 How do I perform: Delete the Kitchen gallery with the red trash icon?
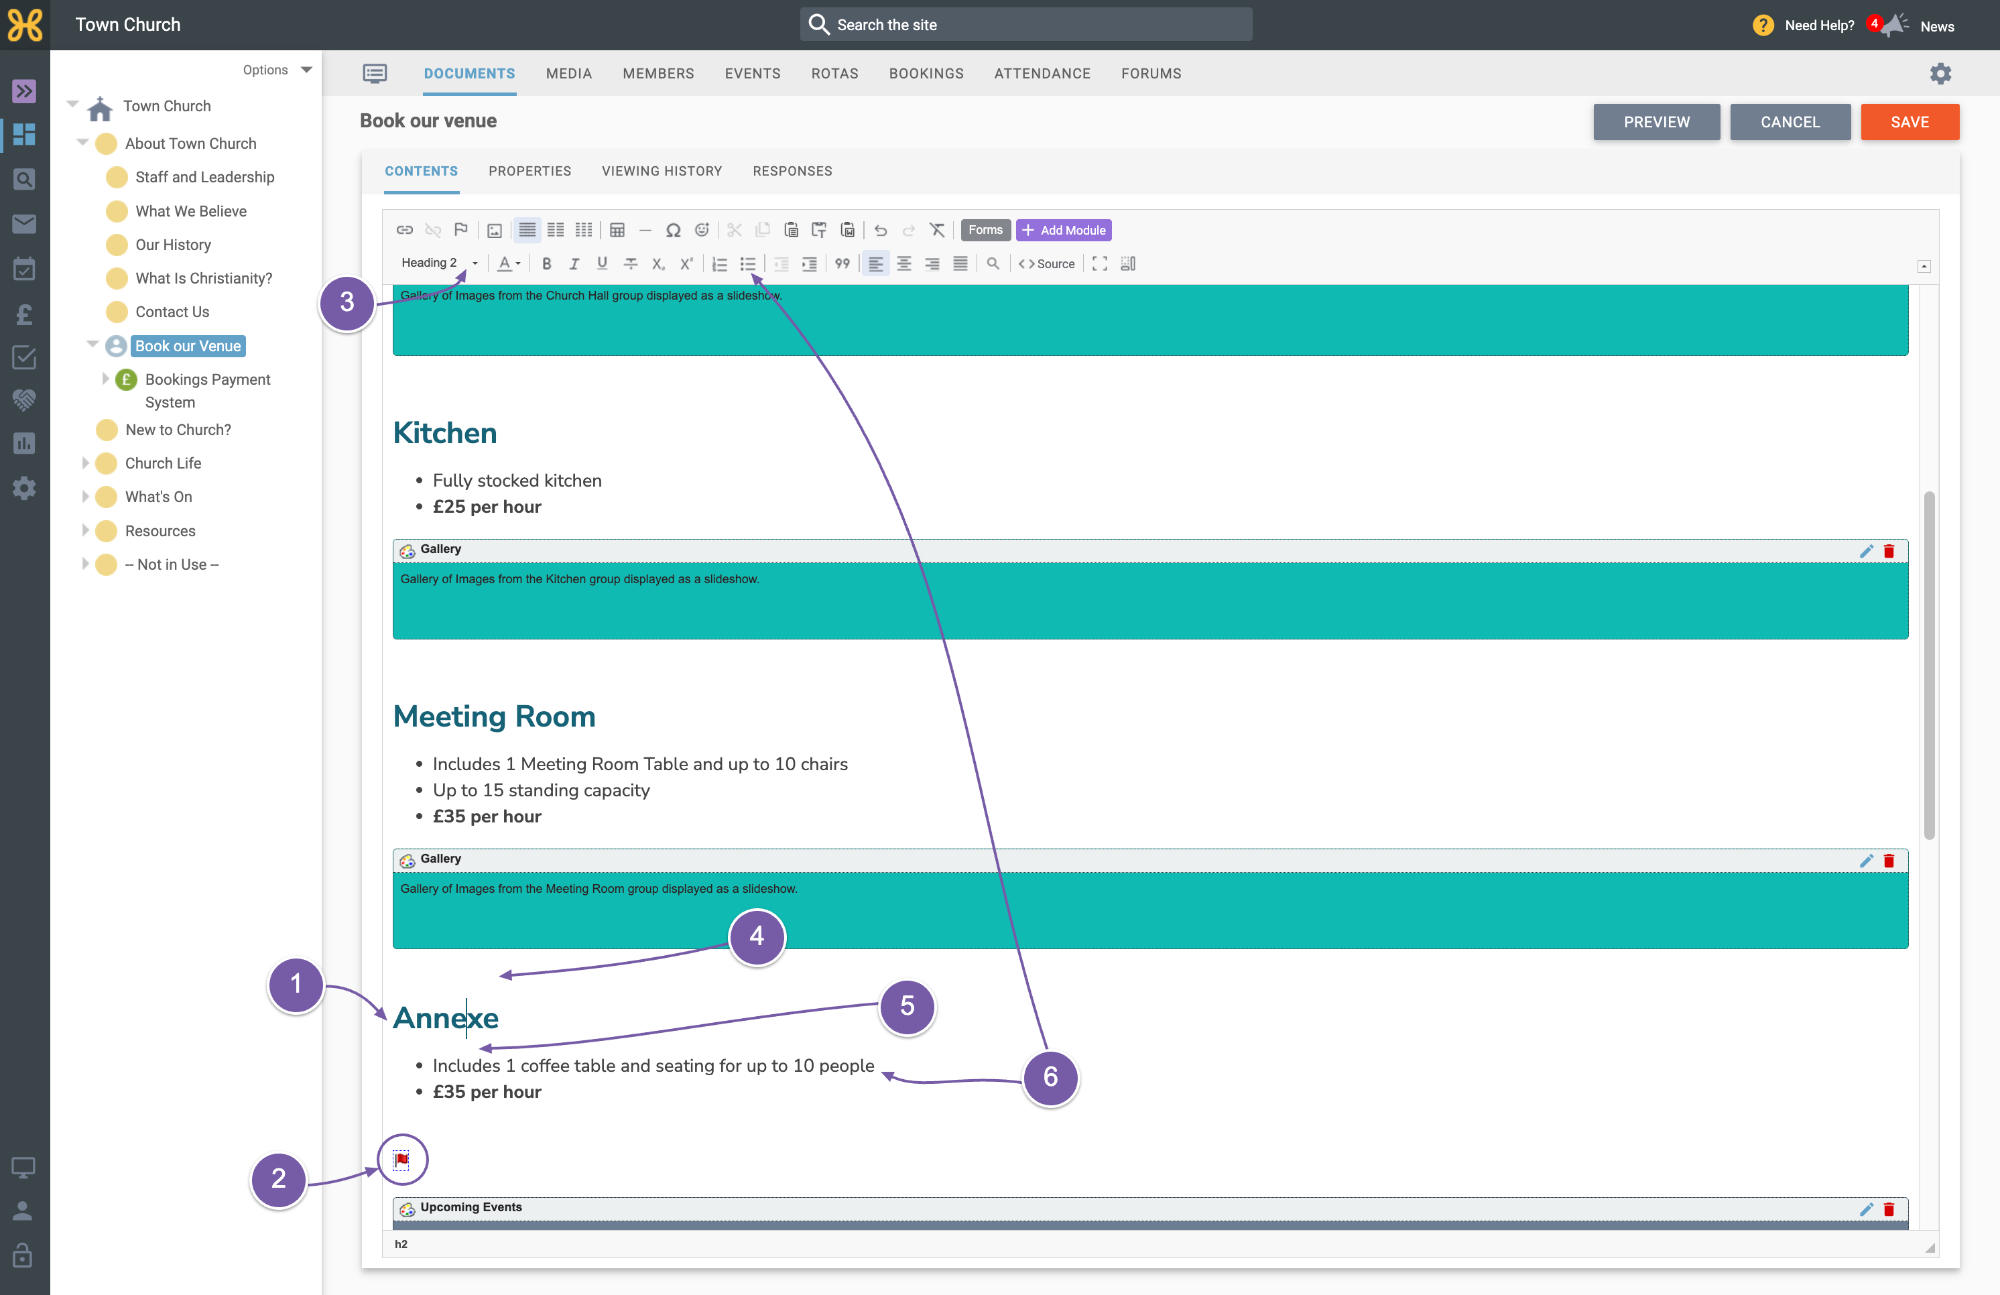click(x=1889, y=551)
